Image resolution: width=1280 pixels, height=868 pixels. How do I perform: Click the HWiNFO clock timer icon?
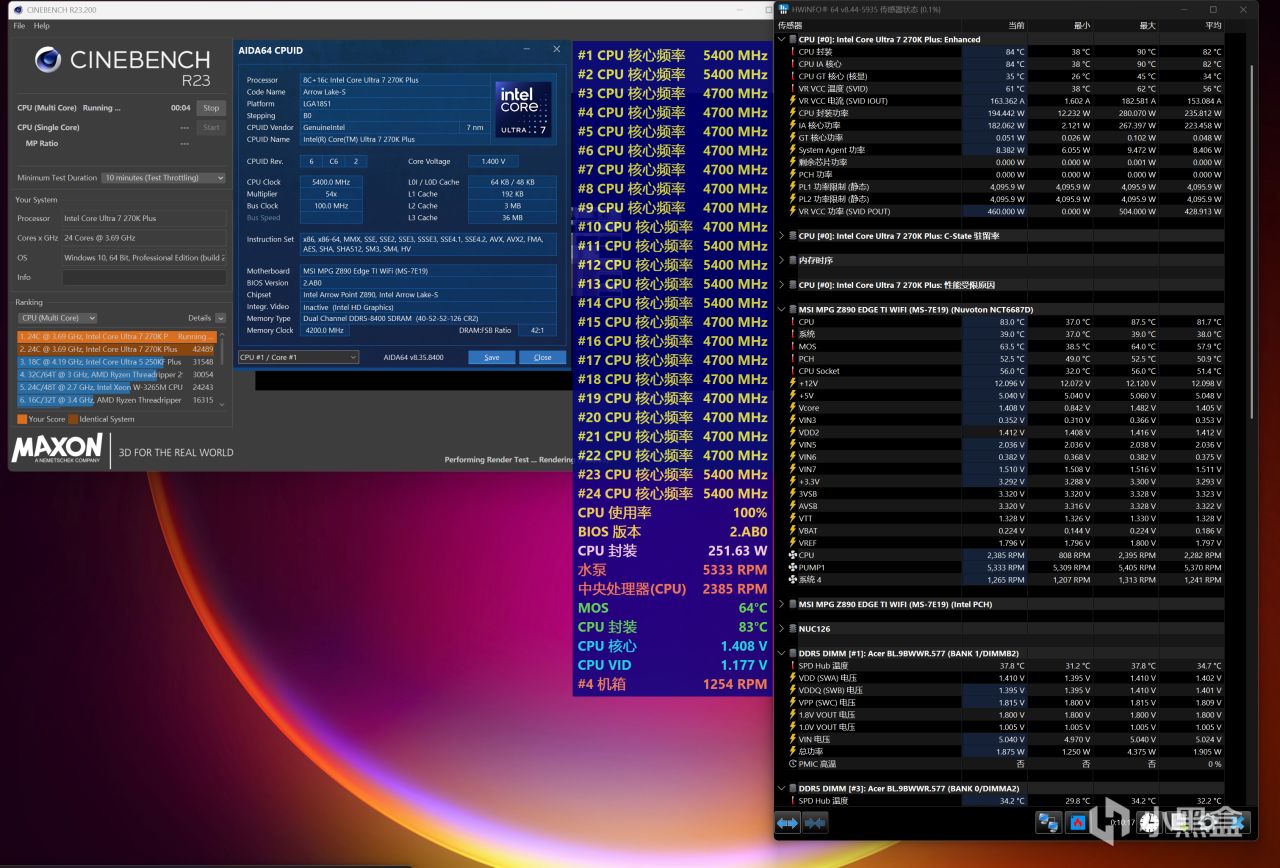click(x=1150, y=822)
